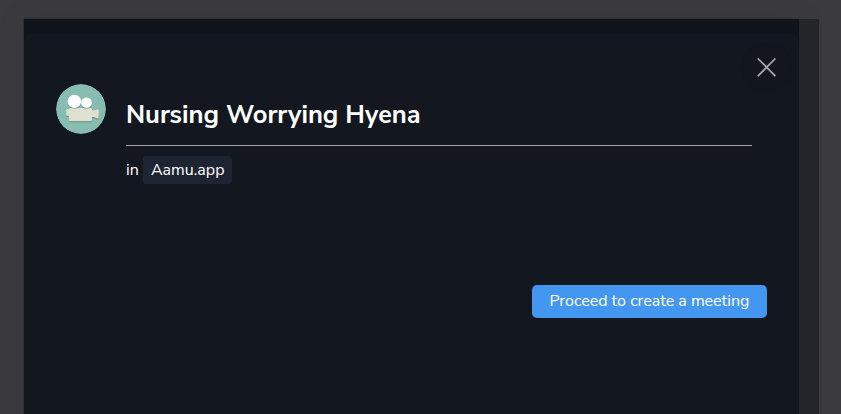Click the scrollbar strip right of the dialog
Screen dimensions: 841x414
pos(809,216)
